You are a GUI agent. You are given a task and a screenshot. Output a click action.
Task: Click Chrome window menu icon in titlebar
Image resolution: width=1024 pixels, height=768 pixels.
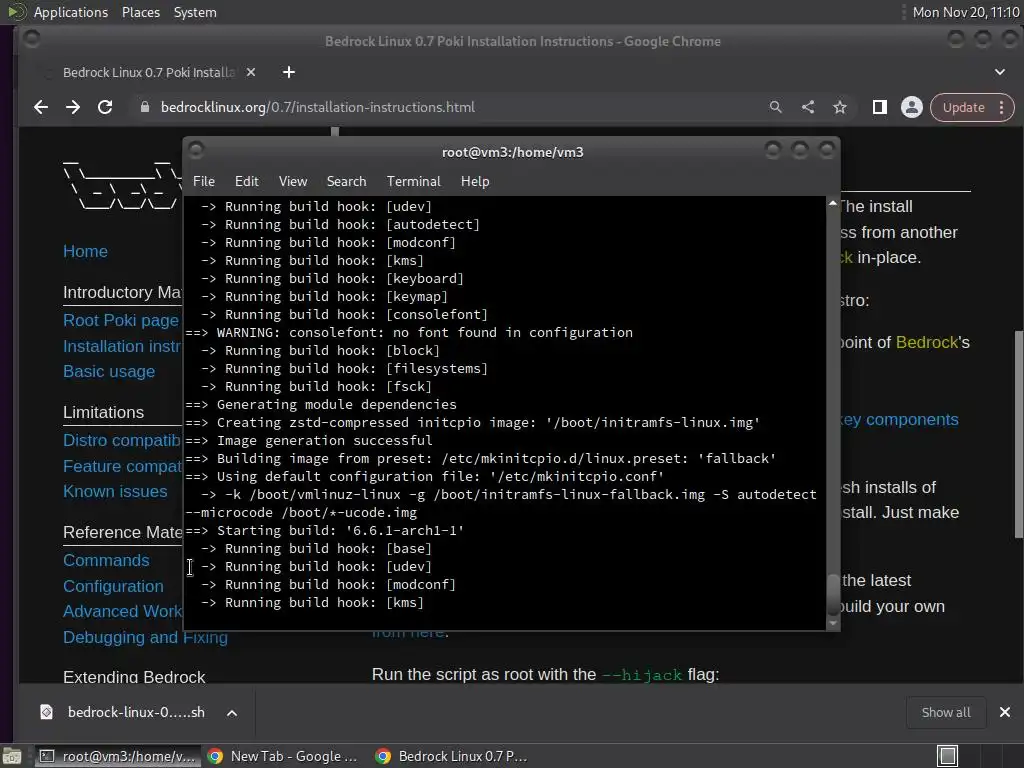pos(31,39)
